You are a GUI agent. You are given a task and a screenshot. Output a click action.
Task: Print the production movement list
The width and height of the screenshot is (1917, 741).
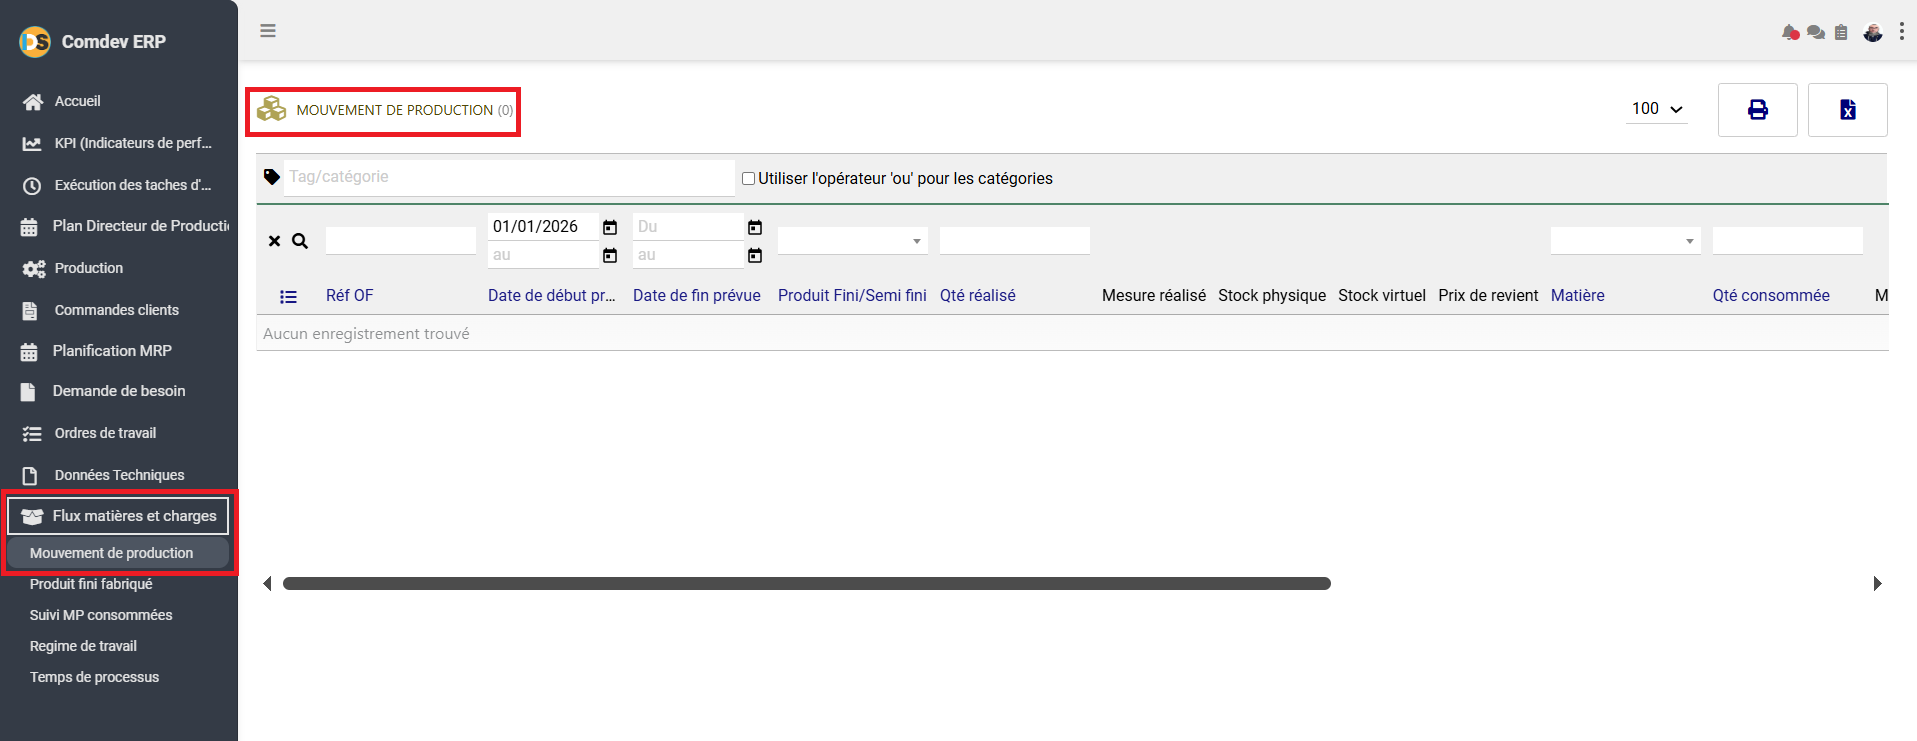click(1757, 110)
